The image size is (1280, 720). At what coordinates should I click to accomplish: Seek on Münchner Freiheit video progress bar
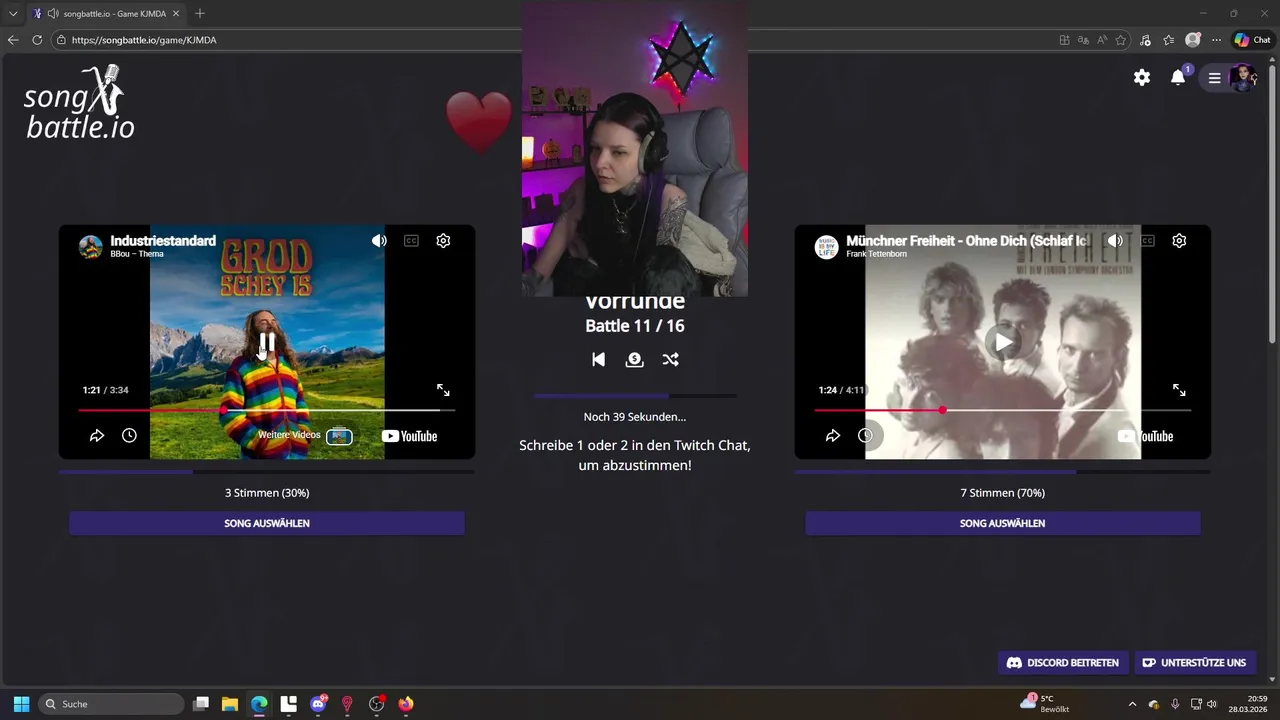click(1003, 410)
